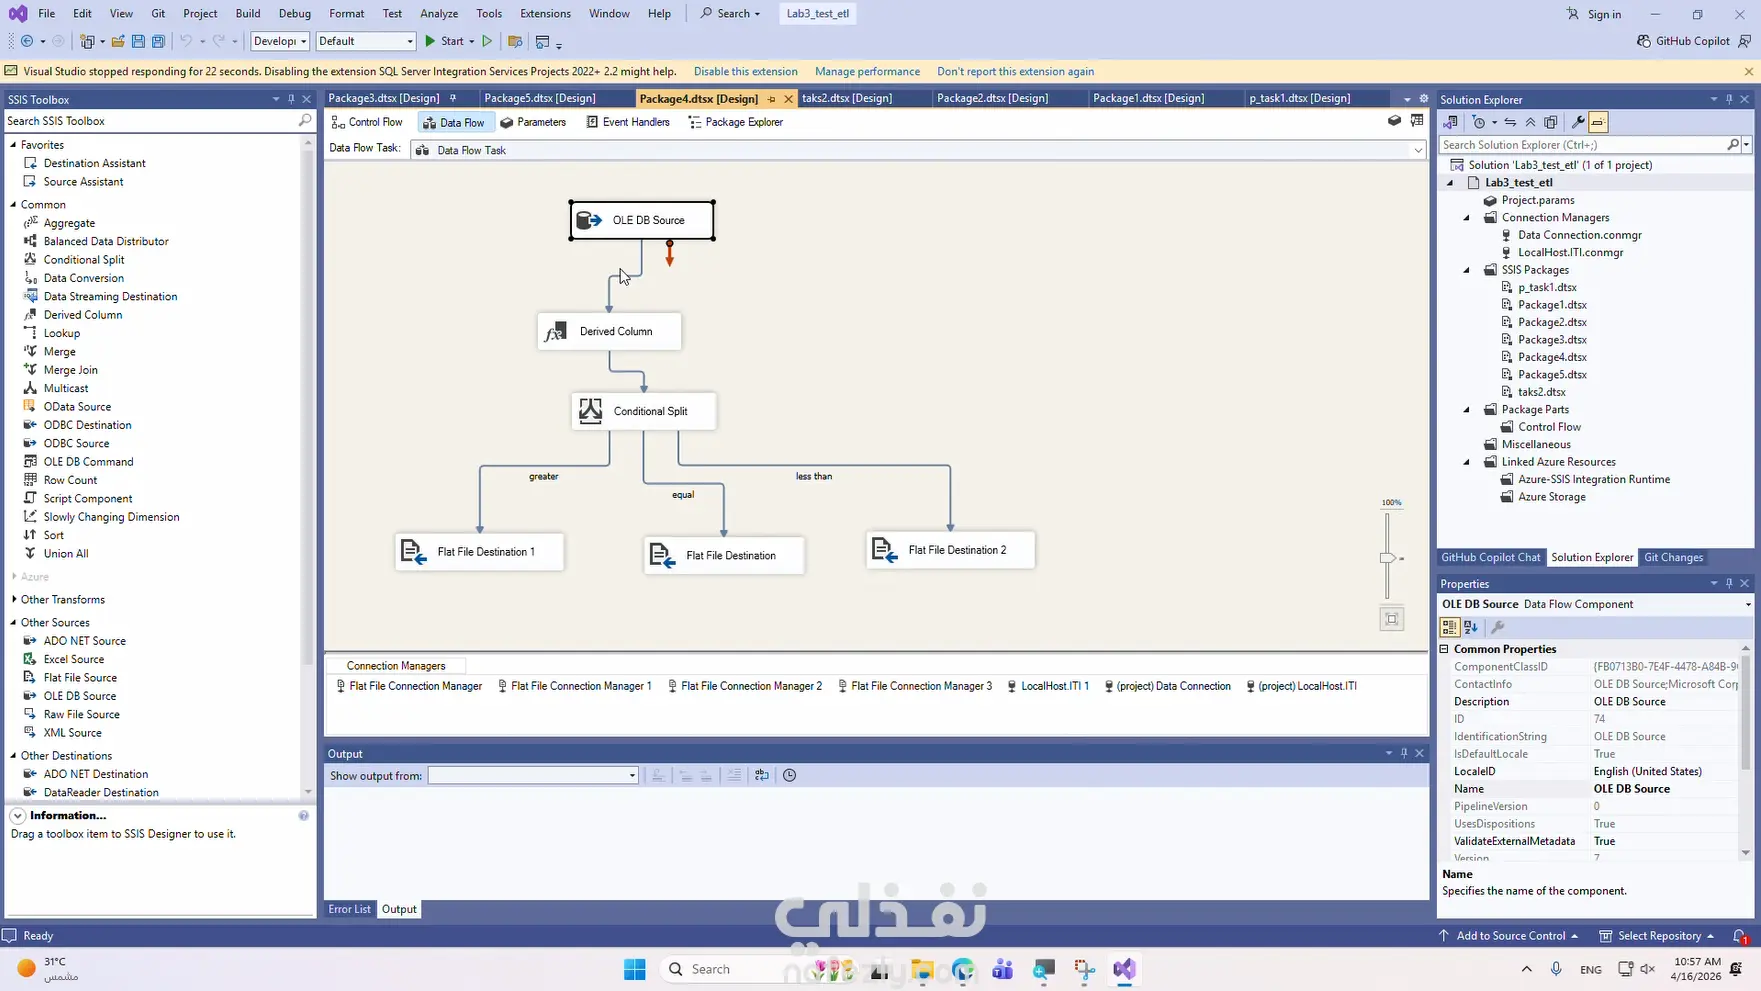Click Don't report this extension again link
This screenshot has height=991, width=1761.
click(1015, 72)
